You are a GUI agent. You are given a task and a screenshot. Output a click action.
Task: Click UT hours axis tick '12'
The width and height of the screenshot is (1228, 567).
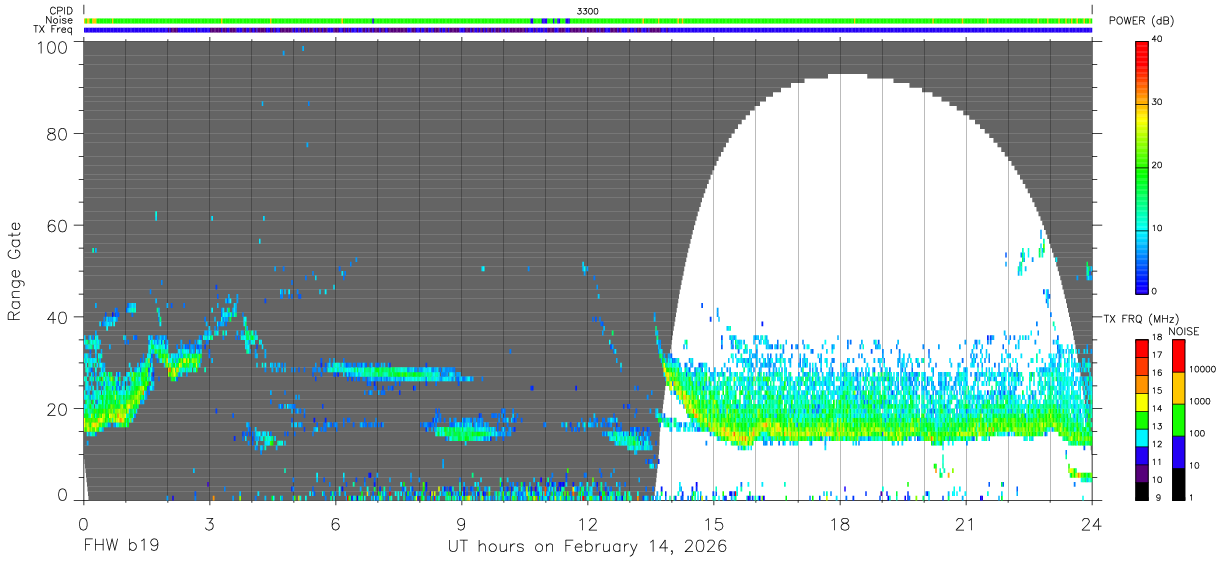pyautogui.click(x=587, y=523)
